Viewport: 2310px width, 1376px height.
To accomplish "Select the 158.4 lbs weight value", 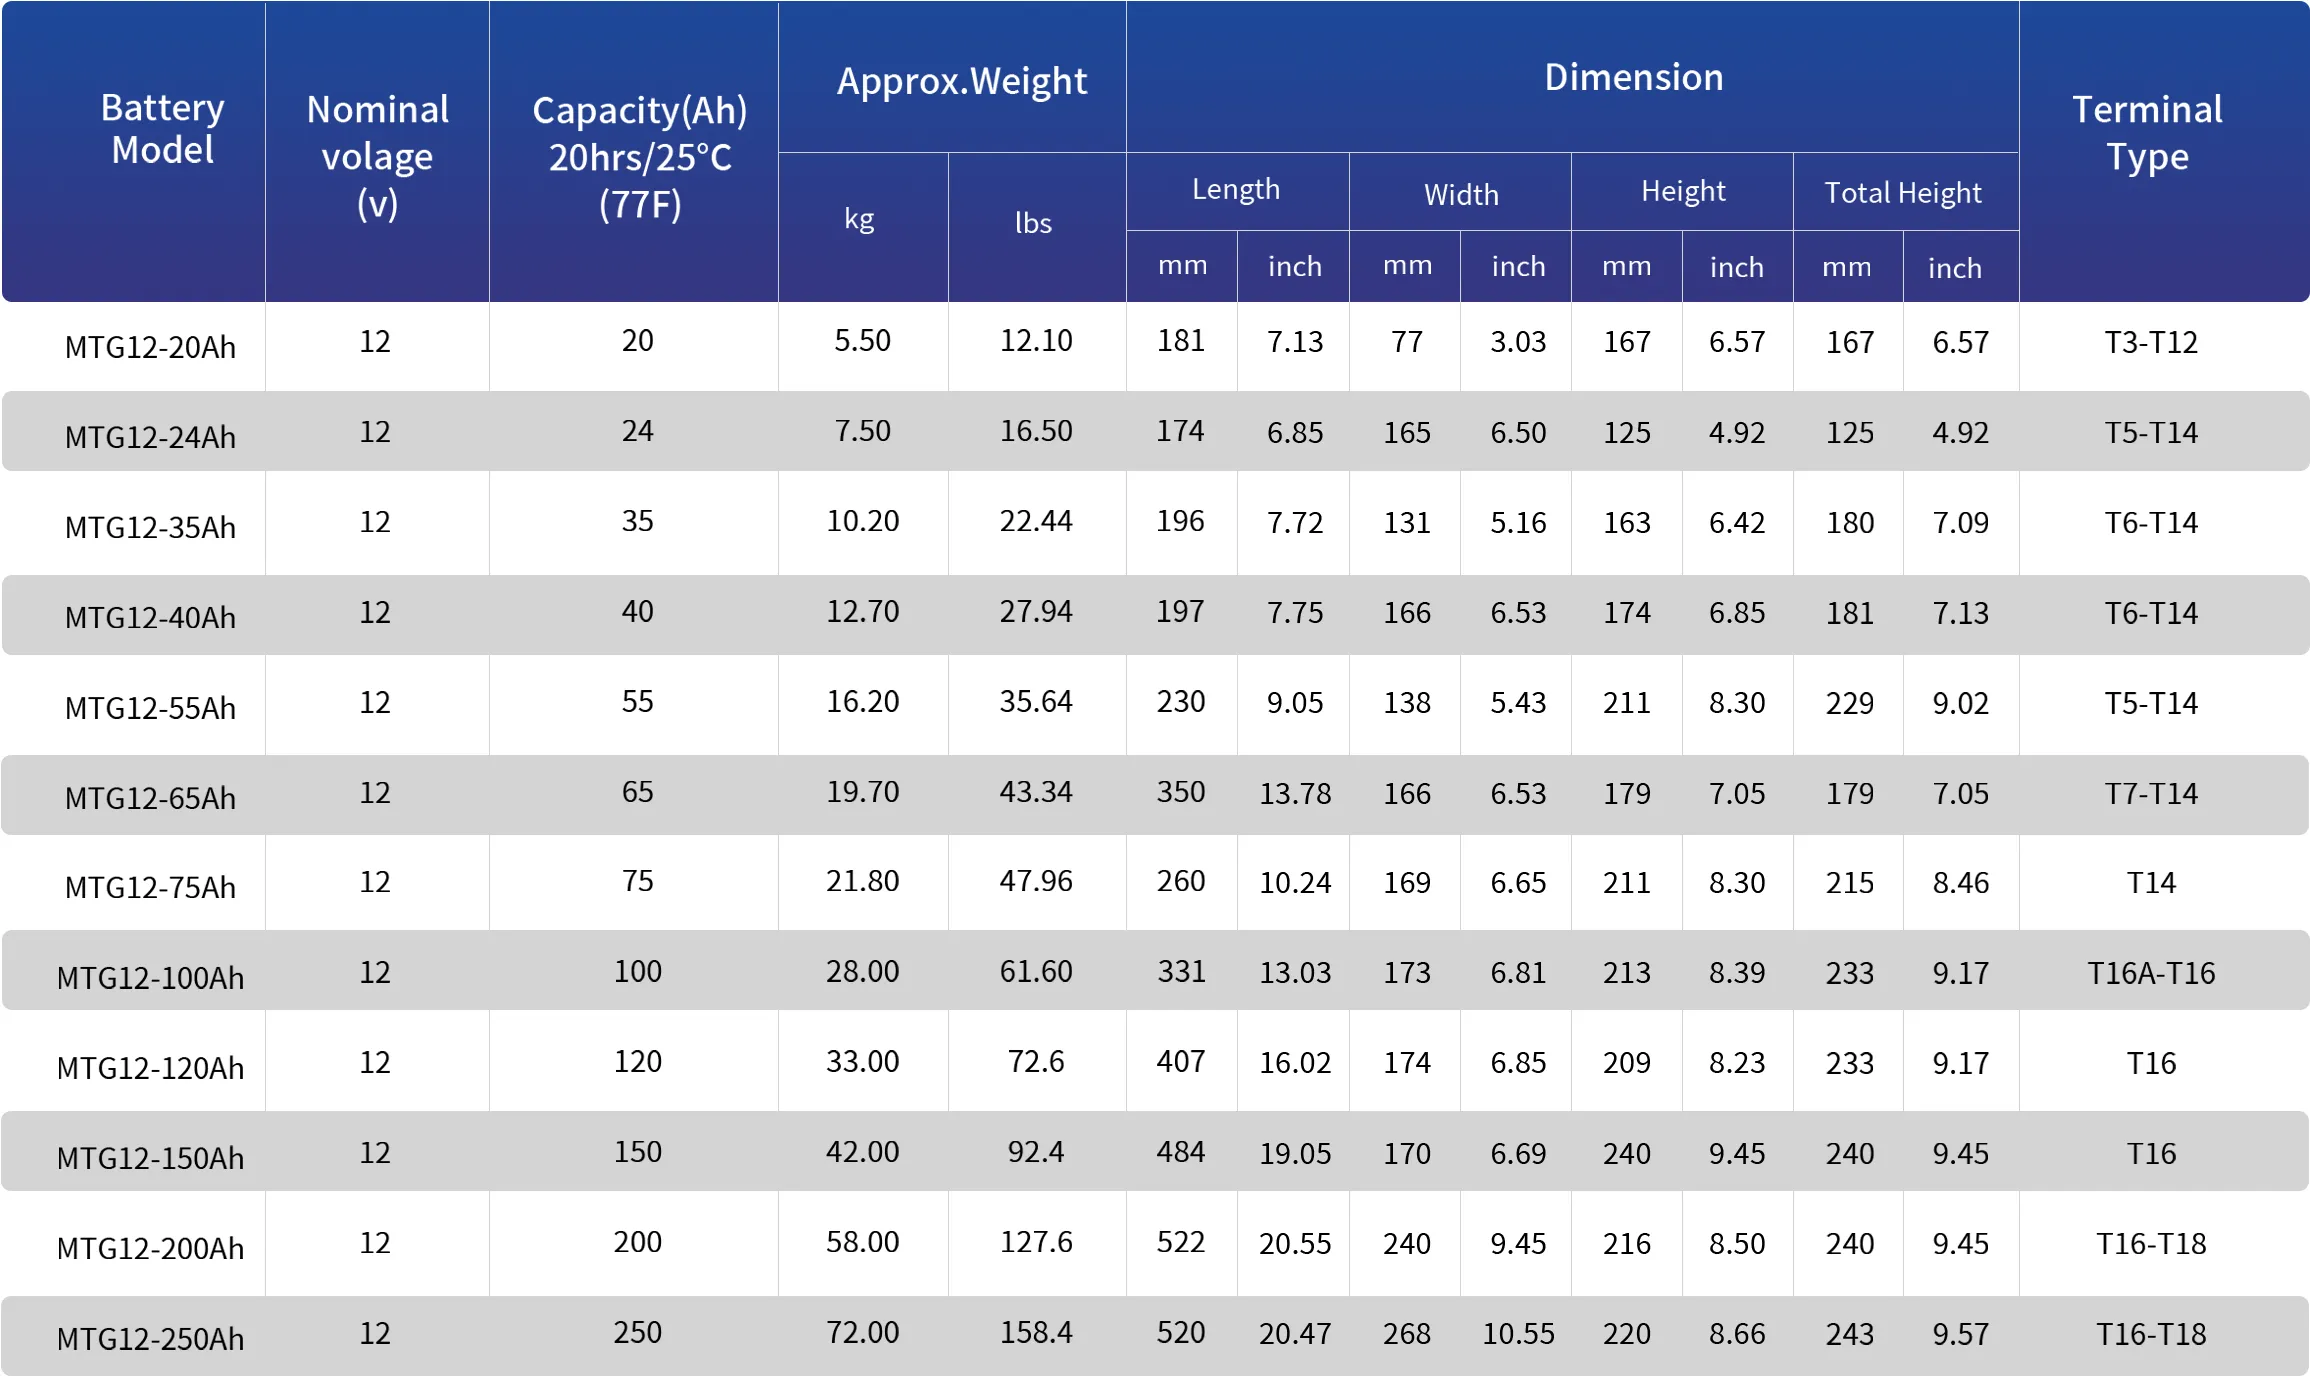I will [x=1036, y=1332].
